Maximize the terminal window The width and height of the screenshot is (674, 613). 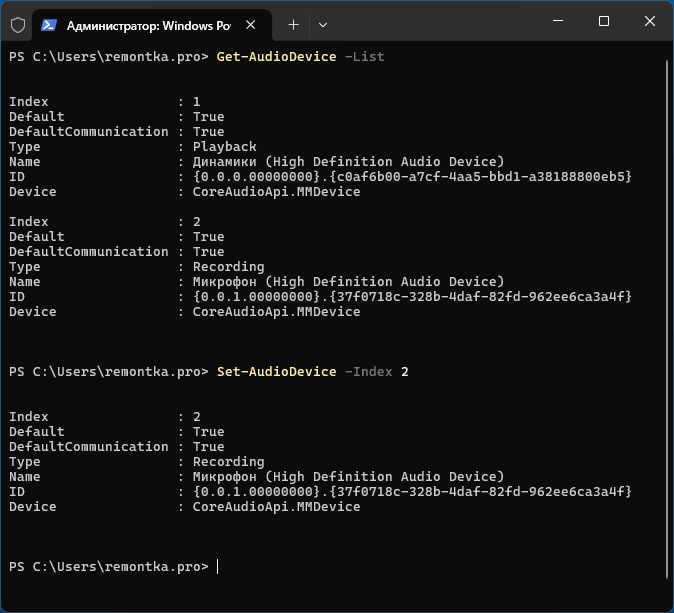point(604,21)
